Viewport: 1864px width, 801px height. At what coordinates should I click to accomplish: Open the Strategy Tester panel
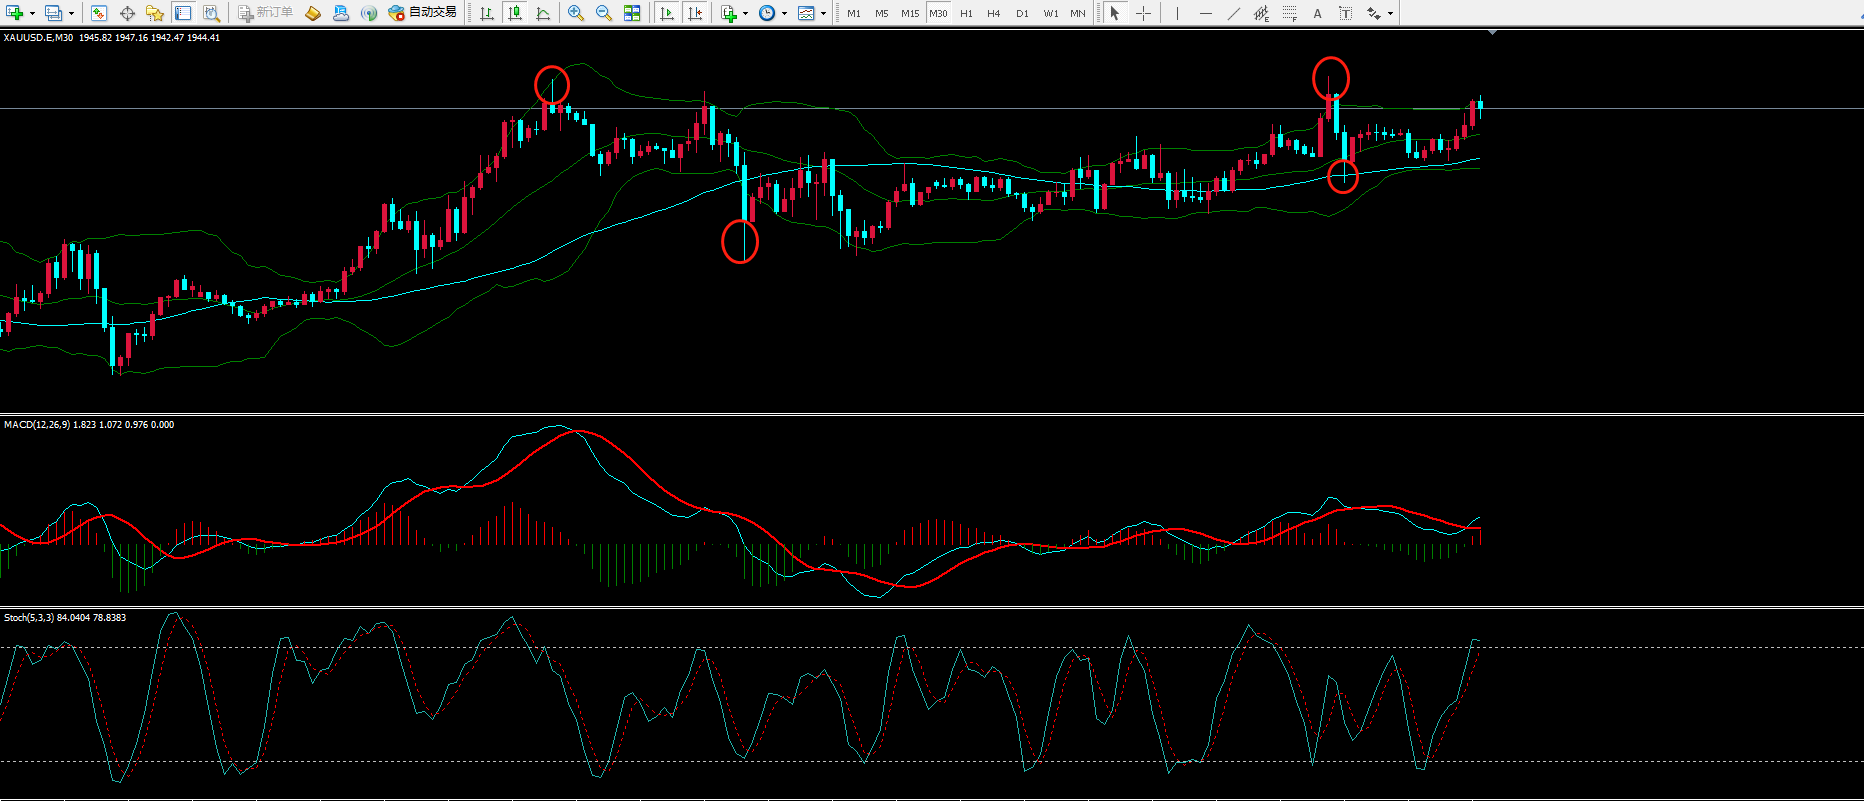pos(211,13)
